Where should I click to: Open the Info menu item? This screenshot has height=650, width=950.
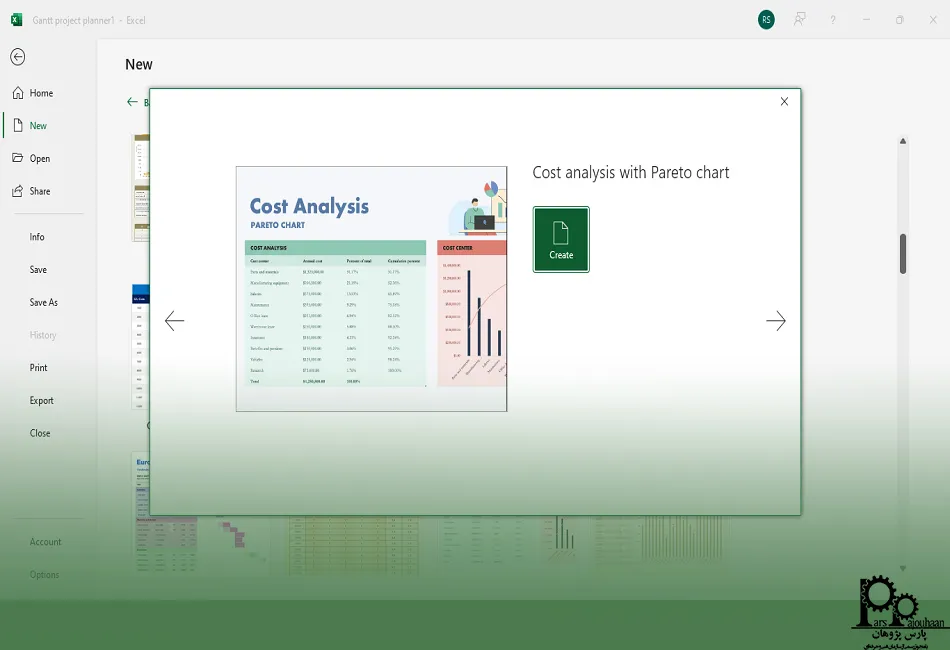(x=37, y=237)
